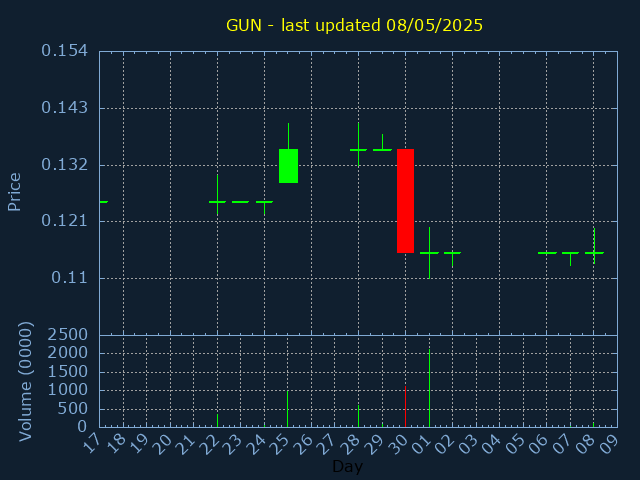Screen dimensions: 640x480
Task: Click the green candle on day 07
Action: [x=570, y=254]
